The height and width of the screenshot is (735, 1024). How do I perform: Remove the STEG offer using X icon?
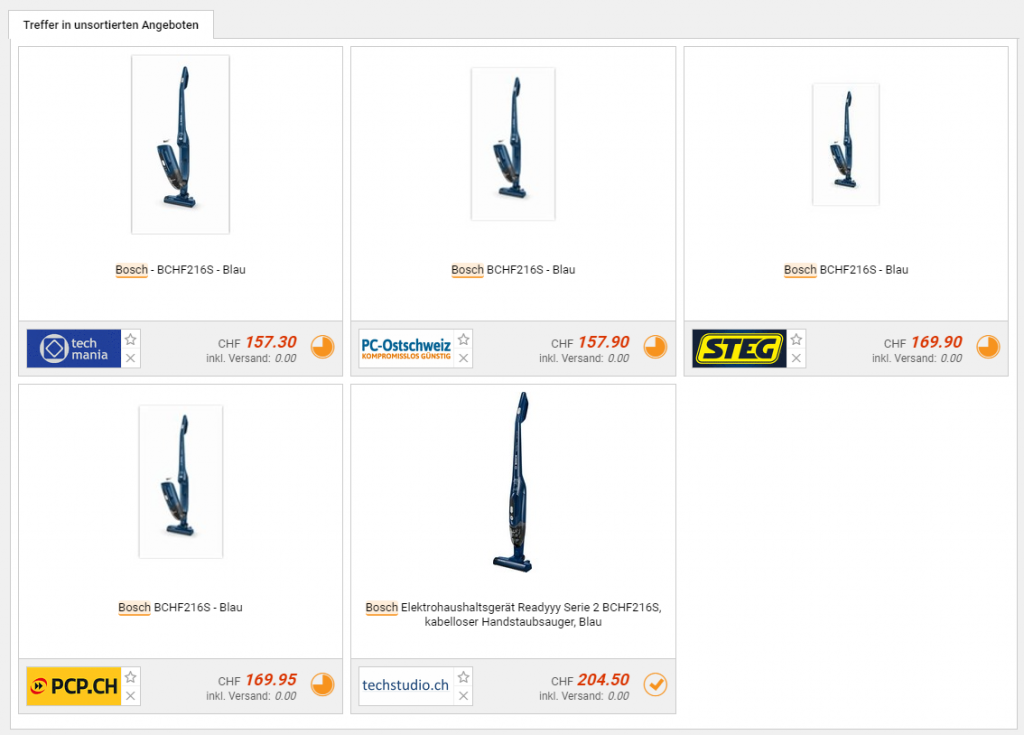pos(796,358)
